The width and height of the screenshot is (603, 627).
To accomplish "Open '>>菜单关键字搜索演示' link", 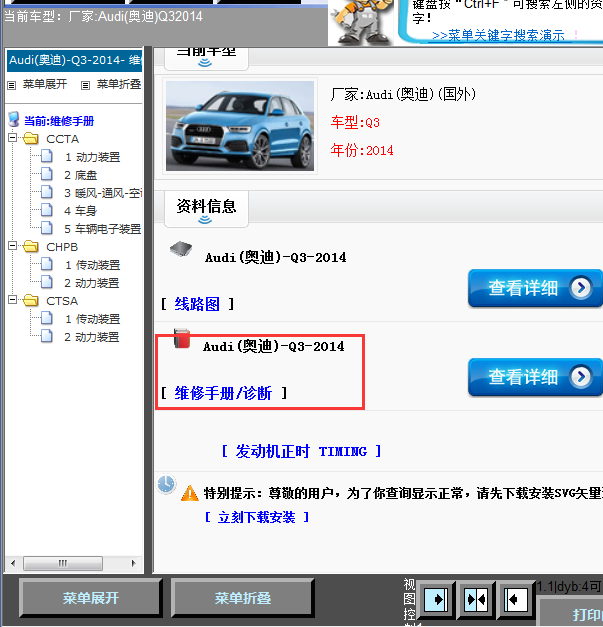I will [498, 35].
